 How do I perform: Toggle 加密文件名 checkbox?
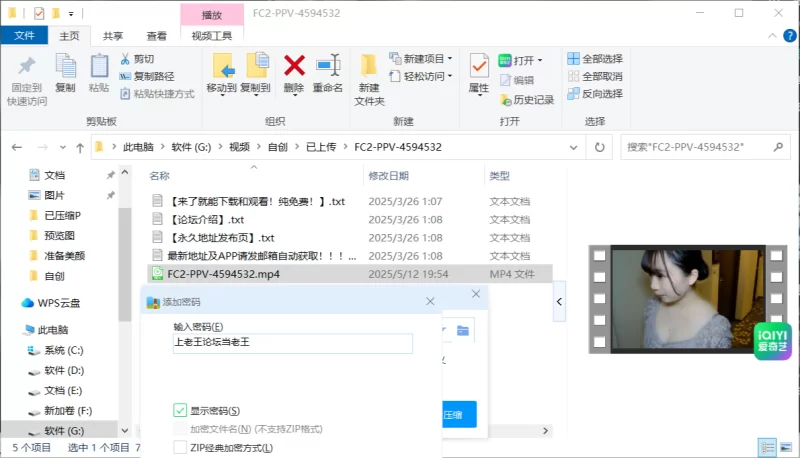[x=180, y=429]
